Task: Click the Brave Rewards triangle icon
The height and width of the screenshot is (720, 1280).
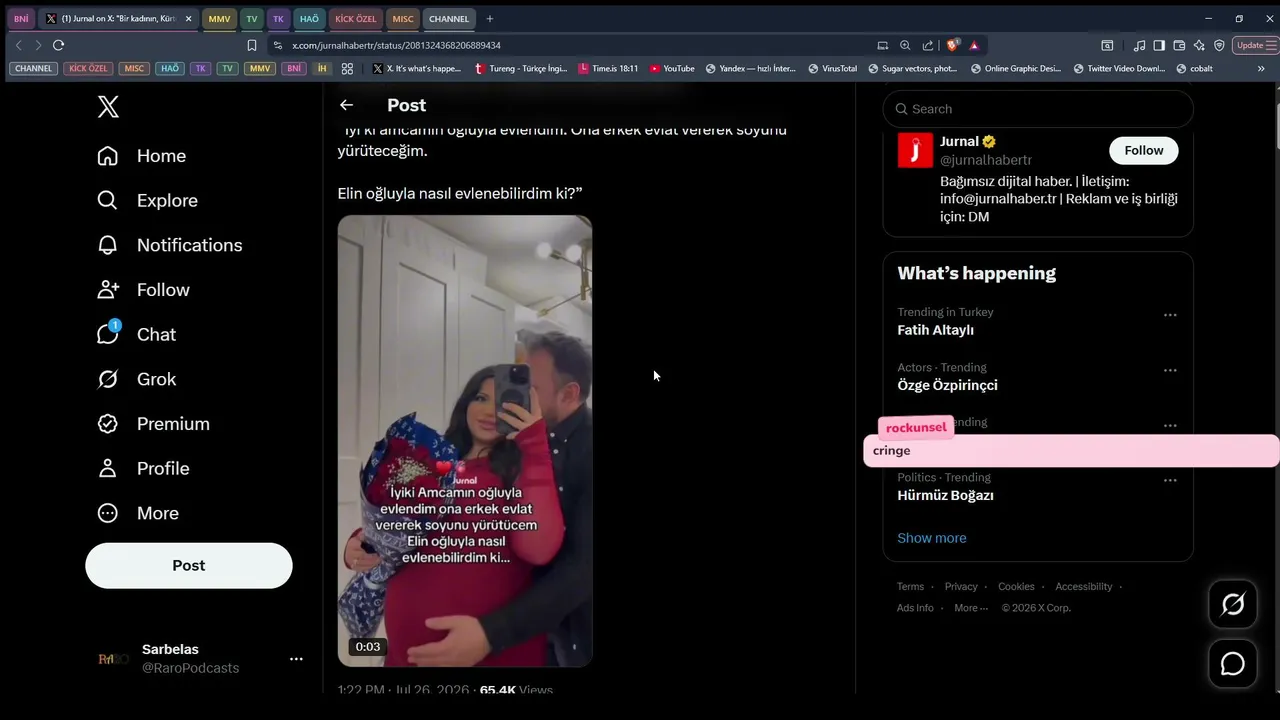Action: pyautogui.click(x=974, y=45)
